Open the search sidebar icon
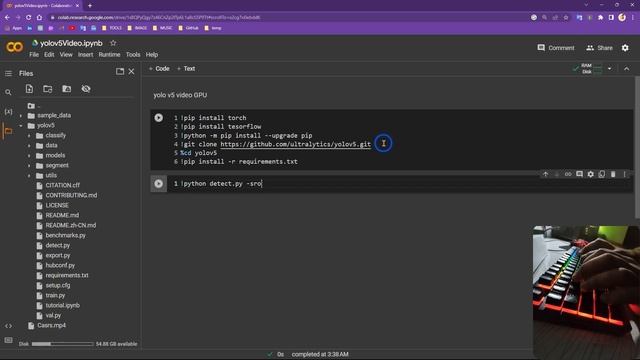The image size is (640, 360). pyautogui.click(x=8, y=93)
